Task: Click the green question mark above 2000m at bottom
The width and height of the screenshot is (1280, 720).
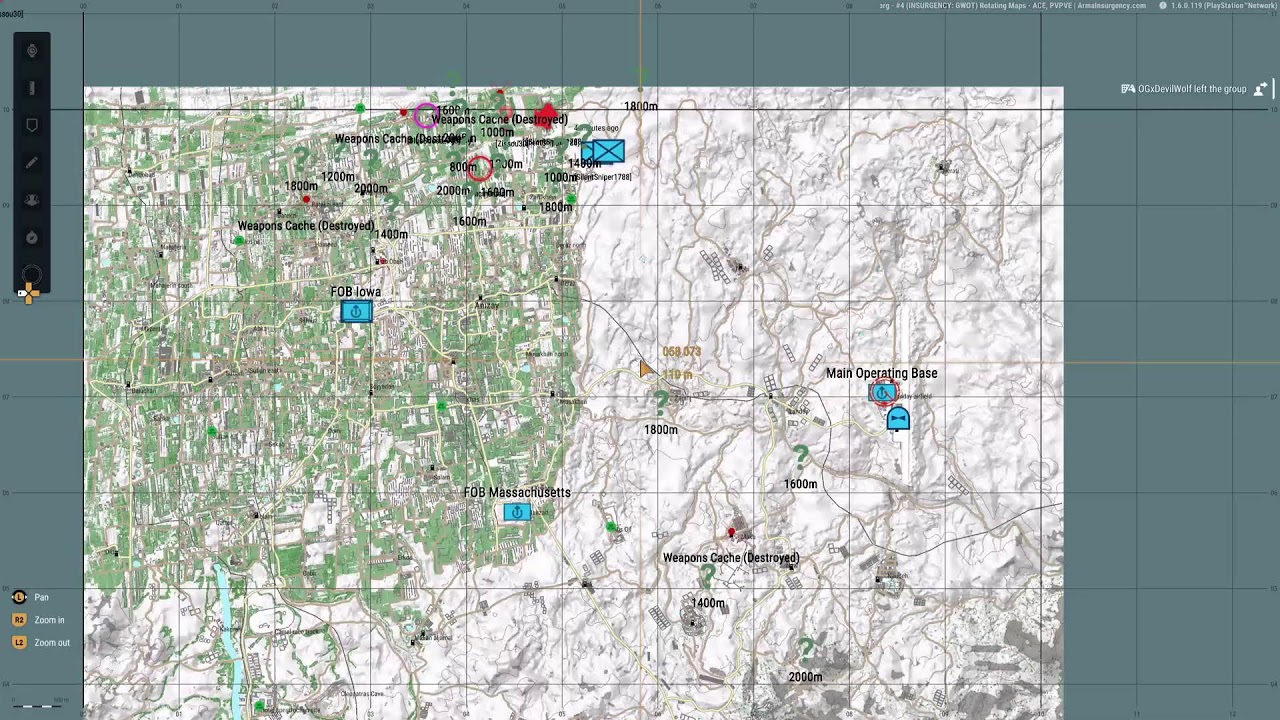Action: tap(807, 651)
